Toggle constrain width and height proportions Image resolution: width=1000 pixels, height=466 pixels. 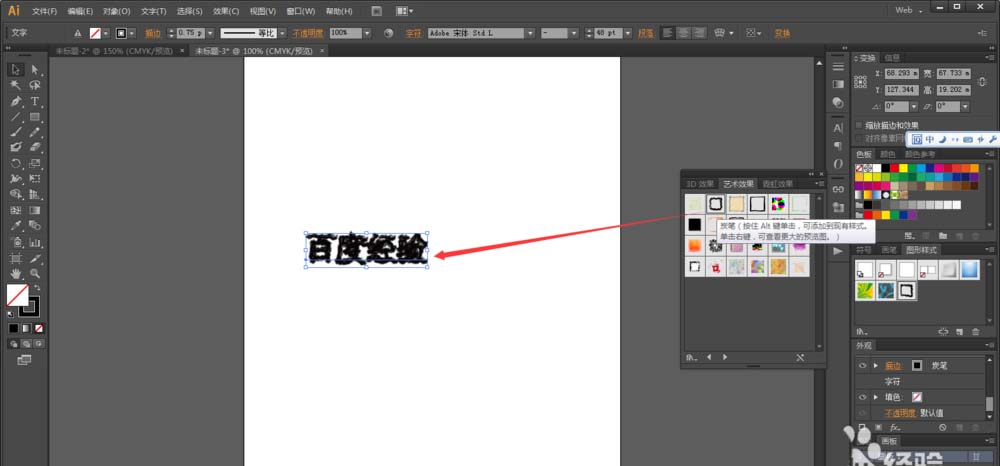(x=980, y=81)
